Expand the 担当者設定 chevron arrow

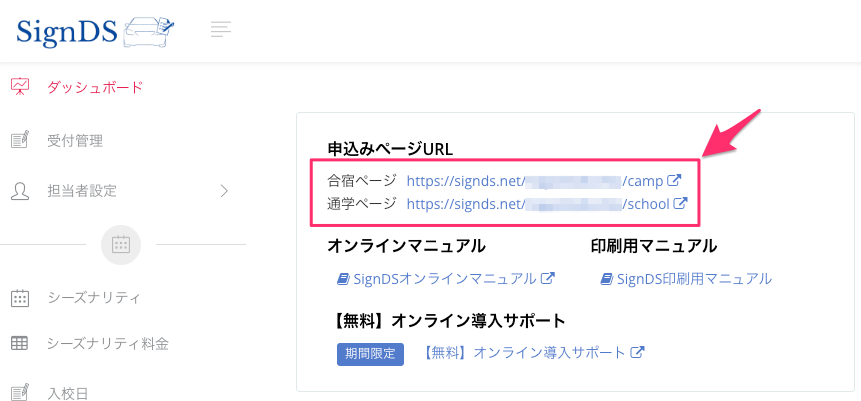[x=224, y=191]
